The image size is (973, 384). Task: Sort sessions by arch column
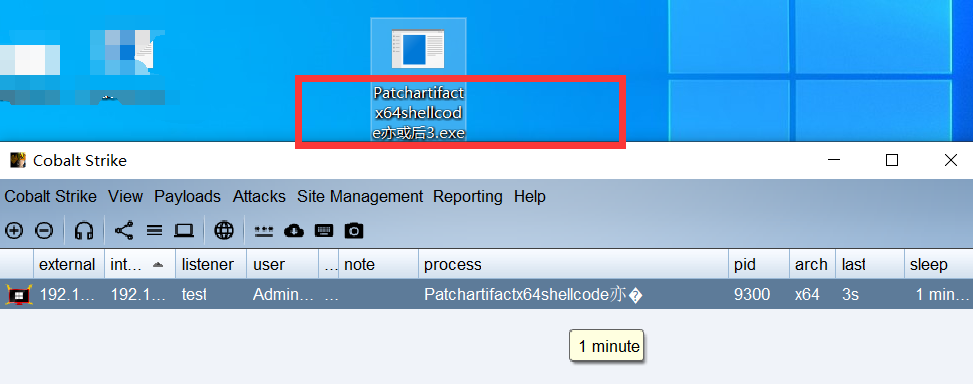point(812,264)
